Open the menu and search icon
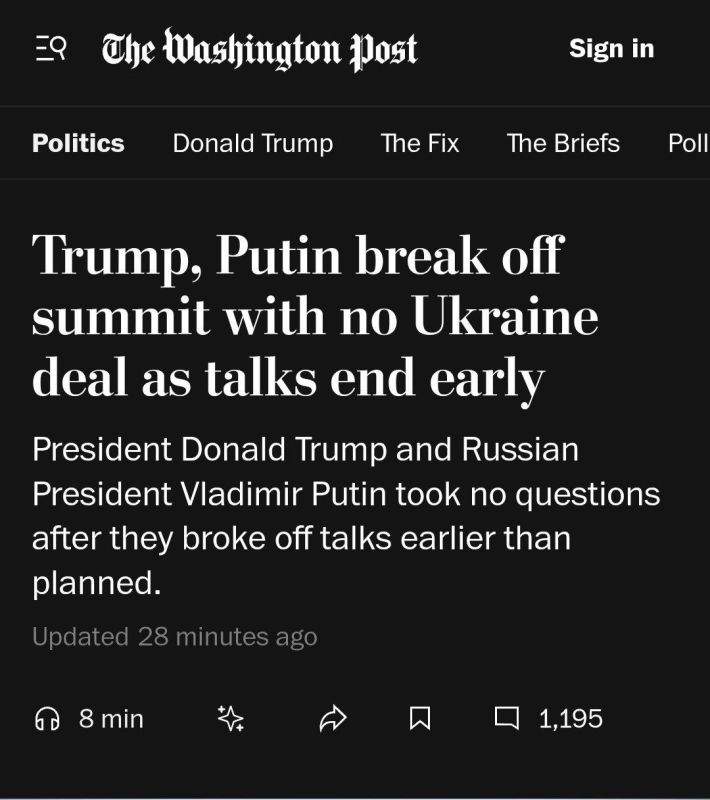The width and height of the screenshot is (710, 800). pyautogui.click(x=49, y=48)
